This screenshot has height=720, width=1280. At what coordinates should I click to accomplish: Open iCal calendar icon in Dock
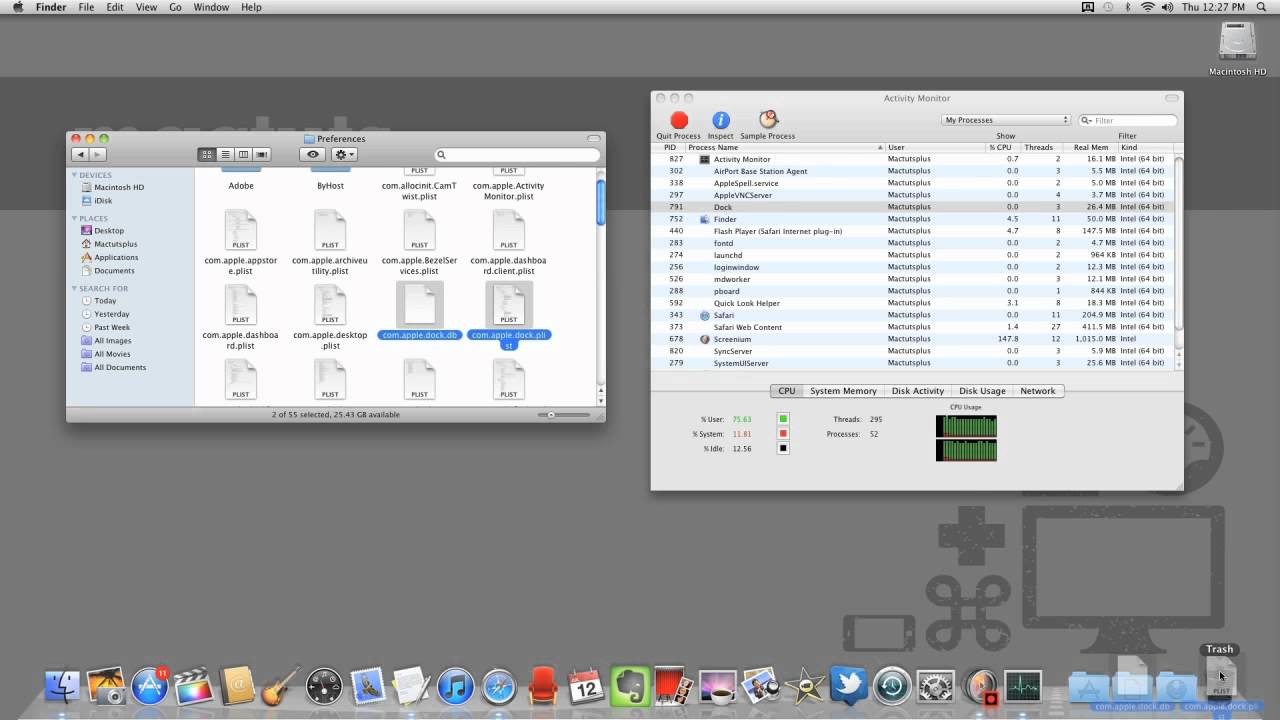pyautogui.click(x=586, y=686)
